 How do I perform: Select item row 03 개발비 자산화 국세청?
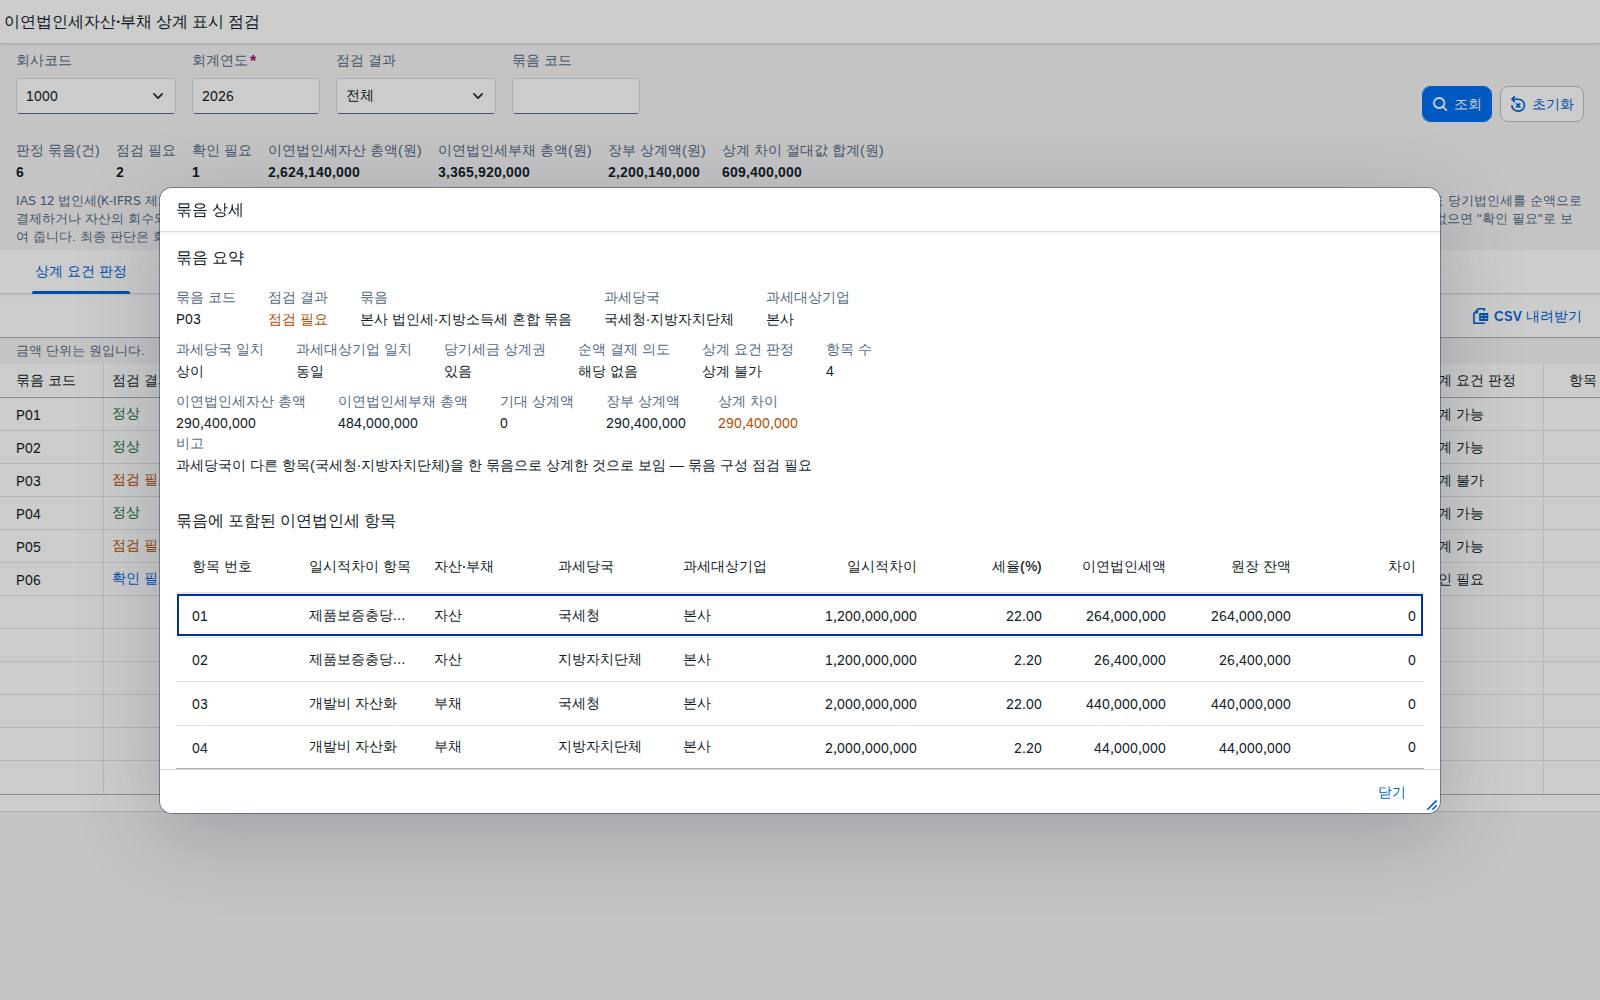tap(799, 703)
